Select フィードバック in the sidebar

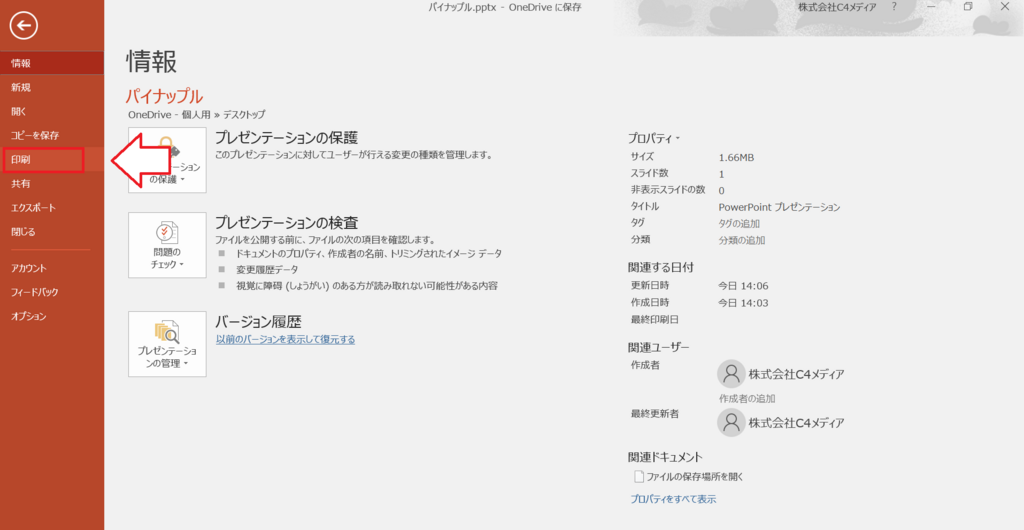coord(52,292)
